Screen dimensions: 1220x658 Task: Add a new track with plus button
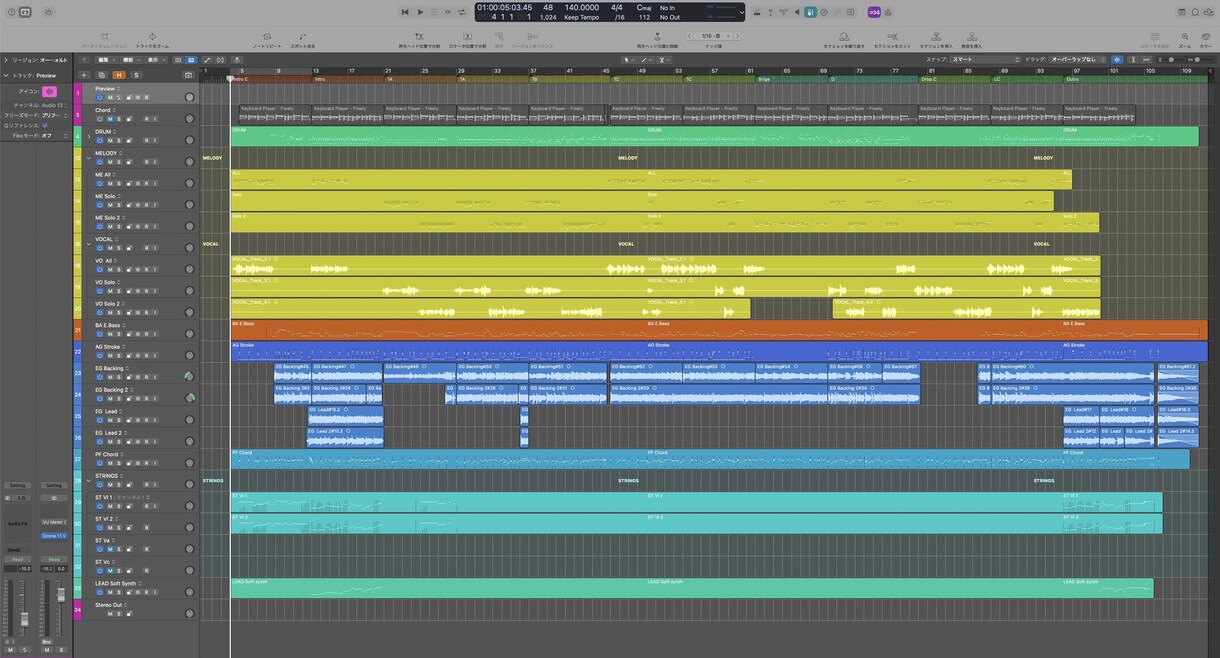[84, 75]
